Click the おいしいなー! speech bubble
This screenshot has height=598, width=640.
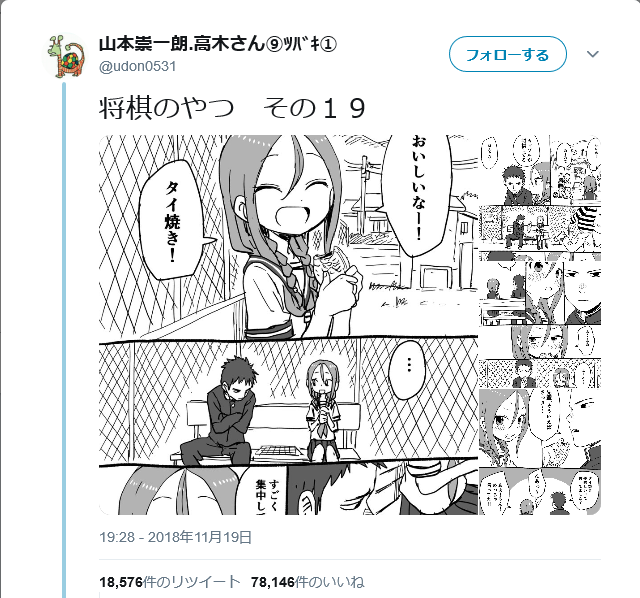418,194
